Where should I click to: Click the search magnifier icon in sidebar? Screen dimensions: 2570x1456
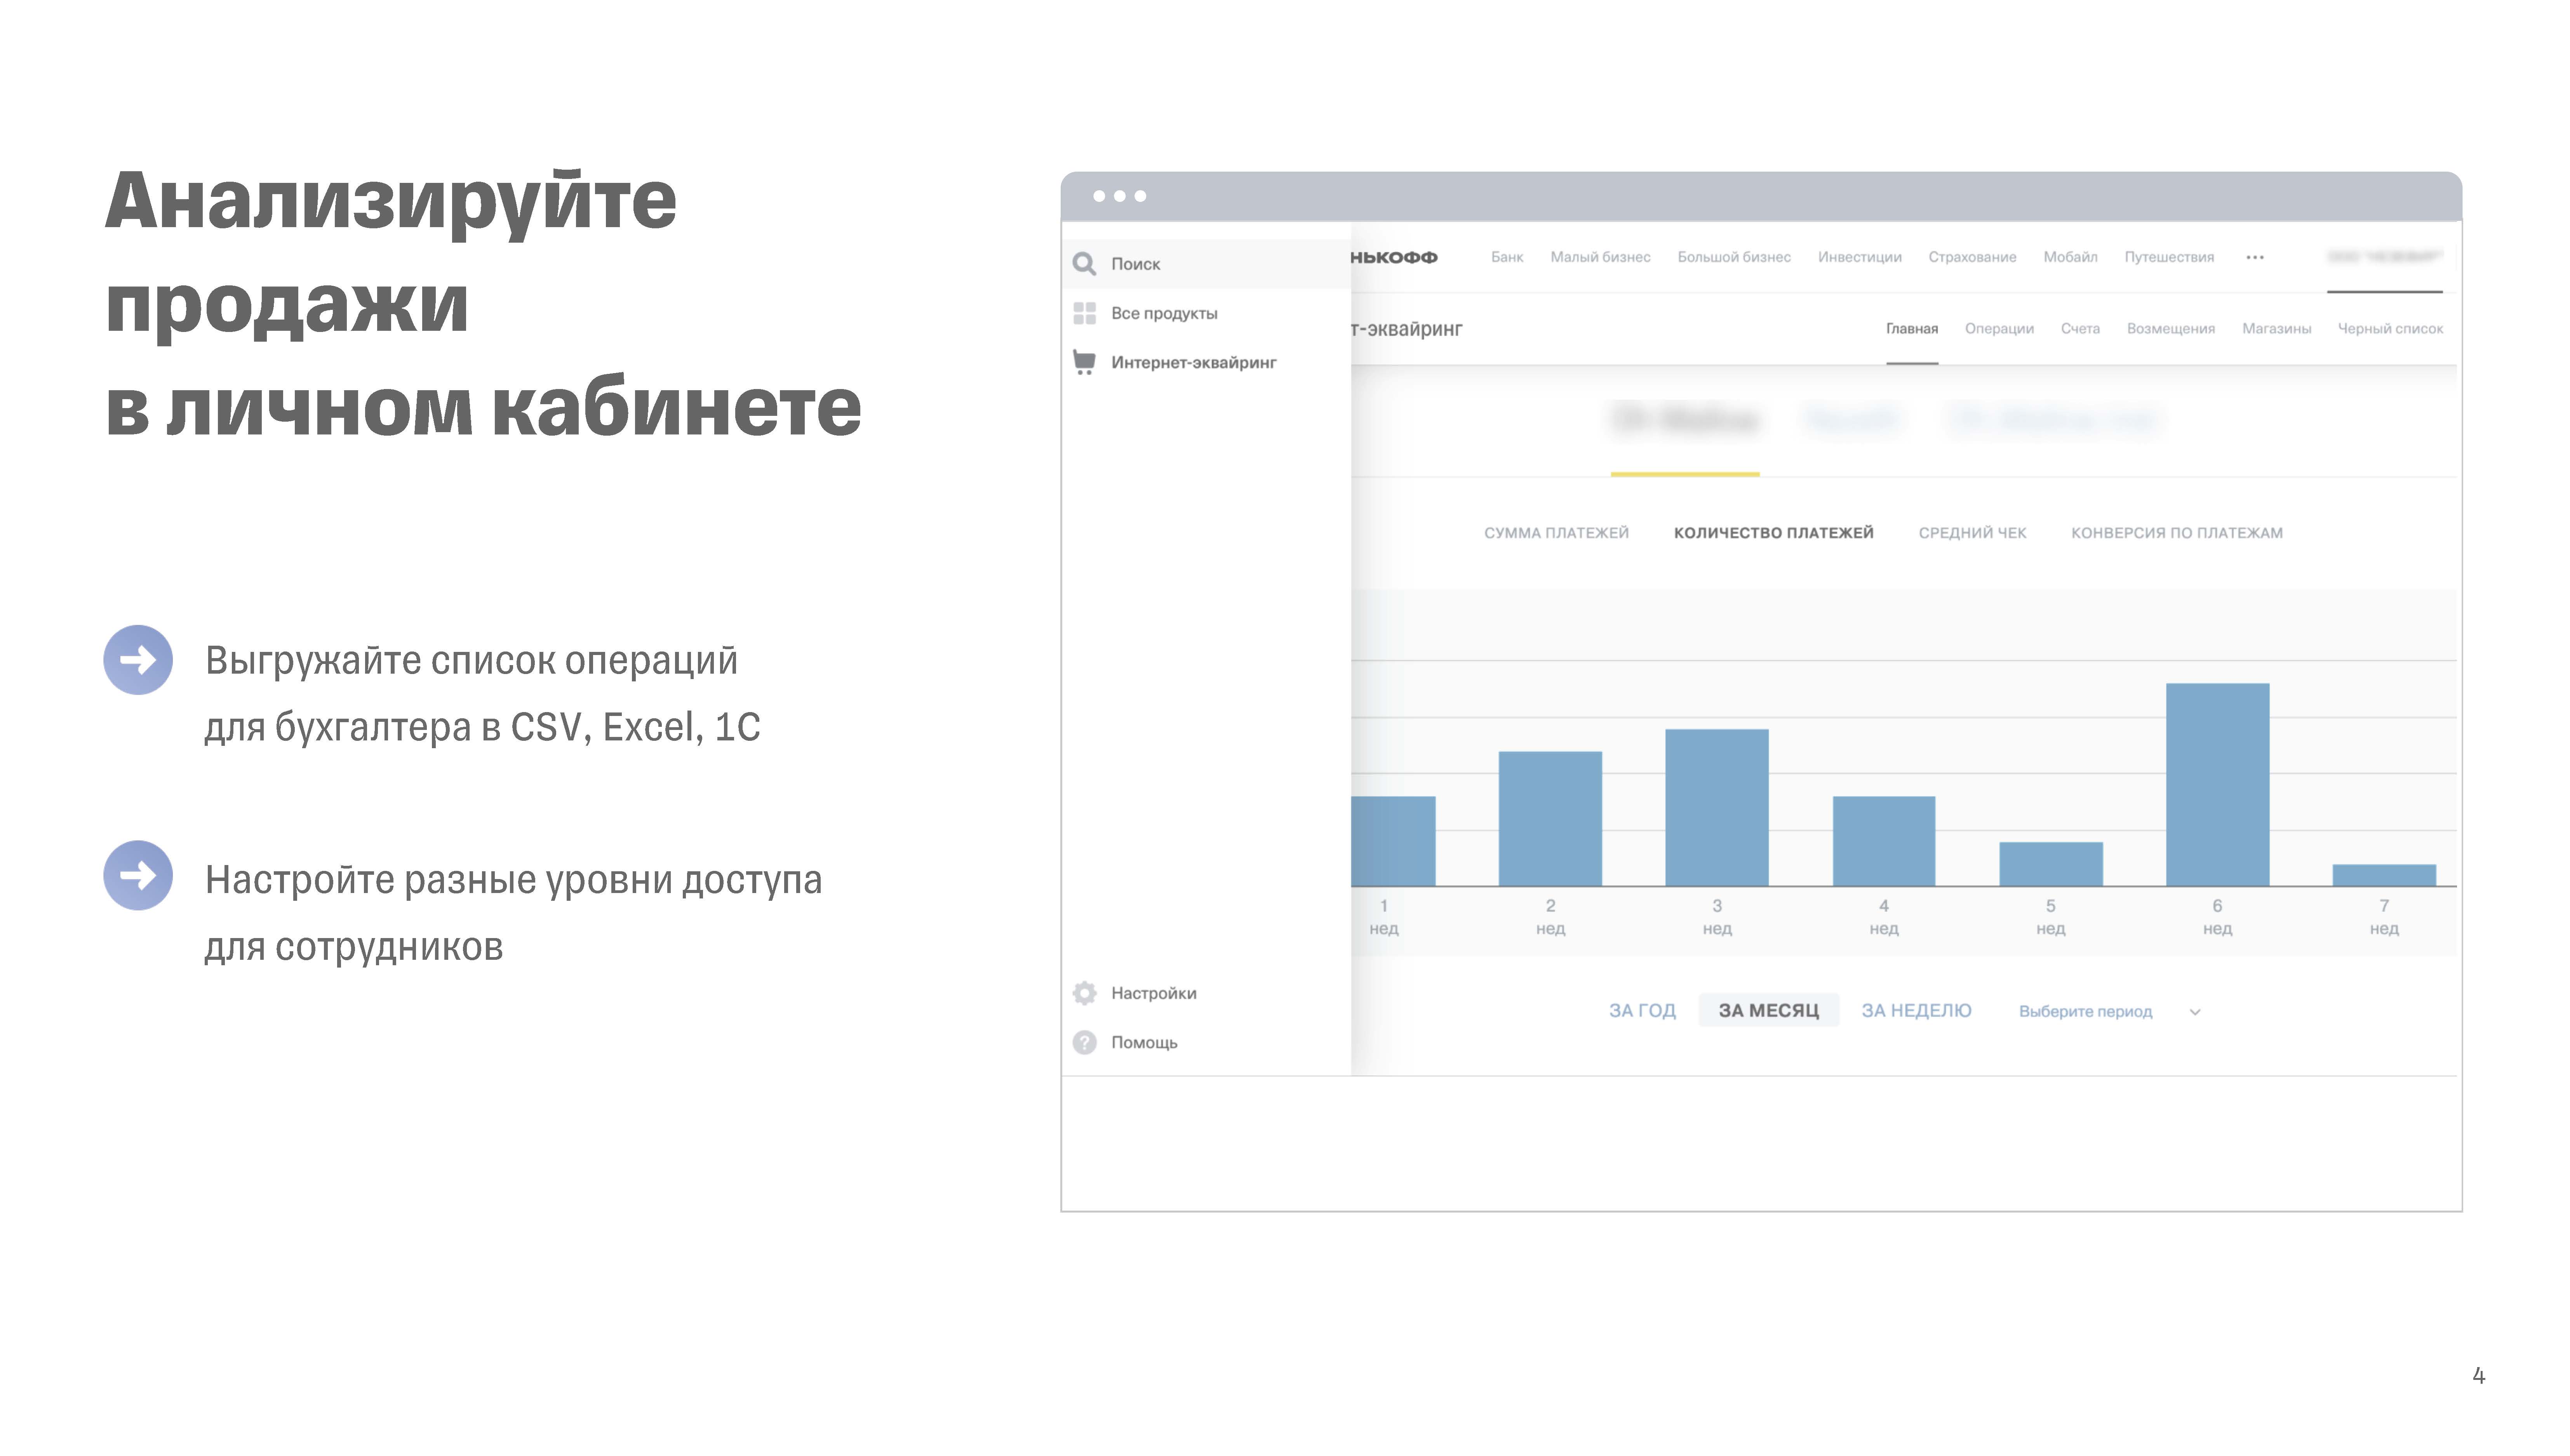point(1084,264)
